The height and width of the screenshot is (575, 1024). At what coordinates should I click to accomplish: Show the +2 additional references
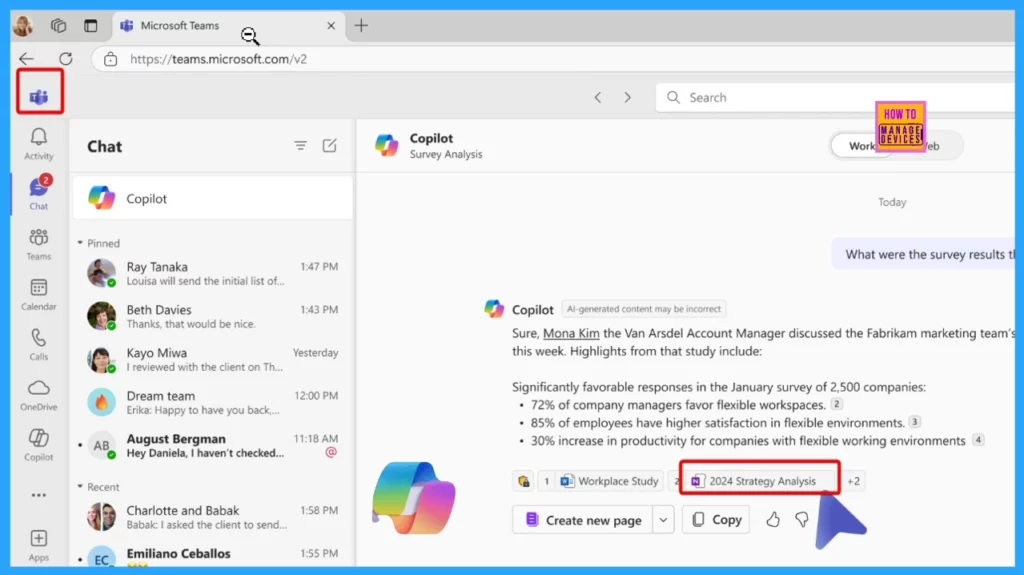point(853,481)
